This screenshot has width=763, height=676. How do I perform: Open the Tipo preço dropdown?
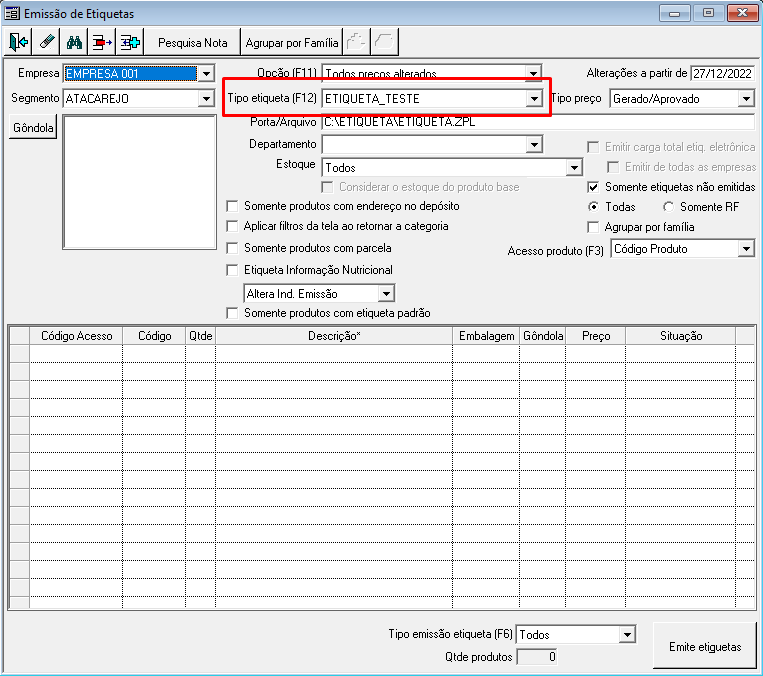click(746, 99)
